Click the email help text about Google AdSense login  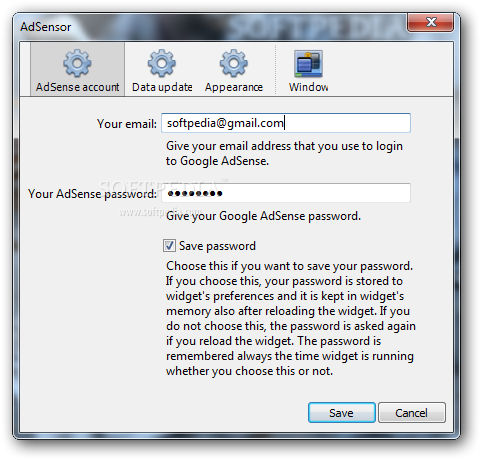click(x=284, y=153)
